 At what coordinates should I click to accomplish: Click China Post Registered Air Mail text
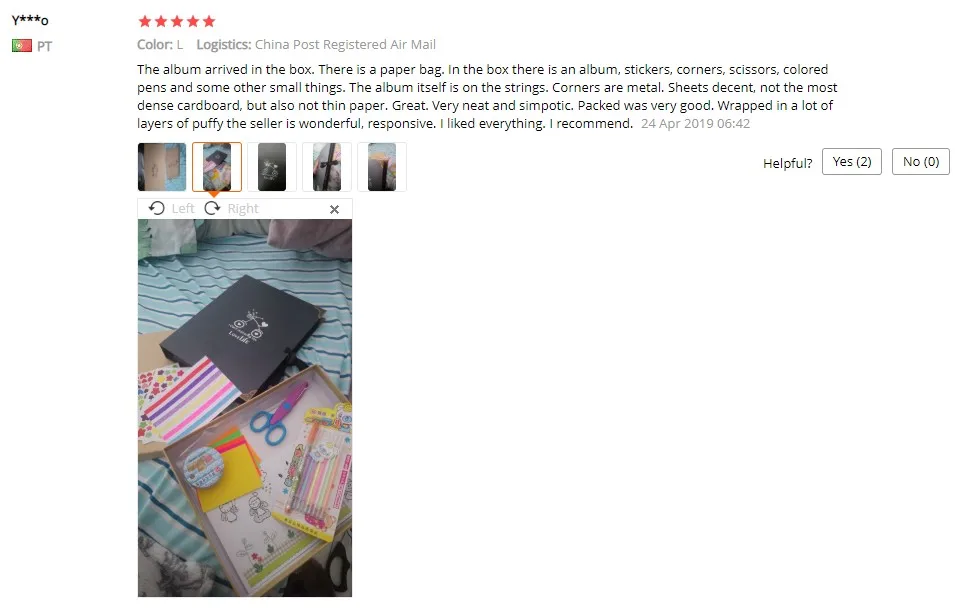coord(345,44)
